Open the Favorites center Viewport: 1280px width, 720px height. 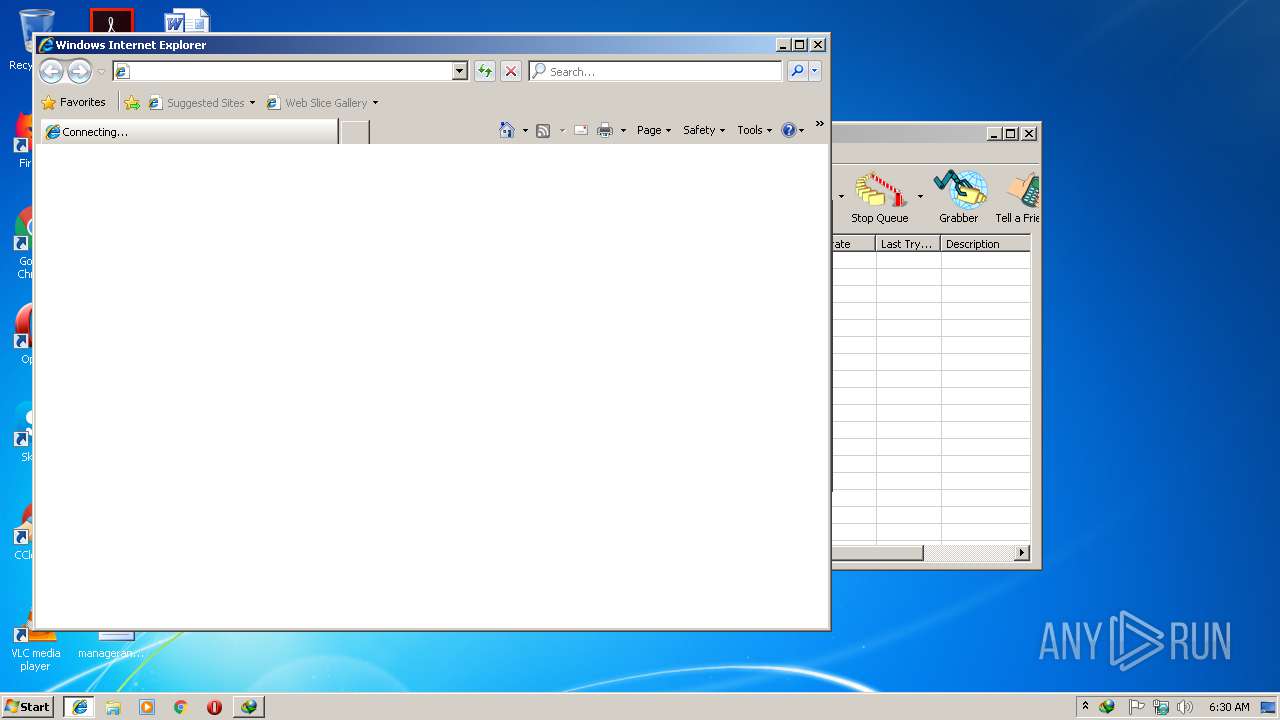73,102
